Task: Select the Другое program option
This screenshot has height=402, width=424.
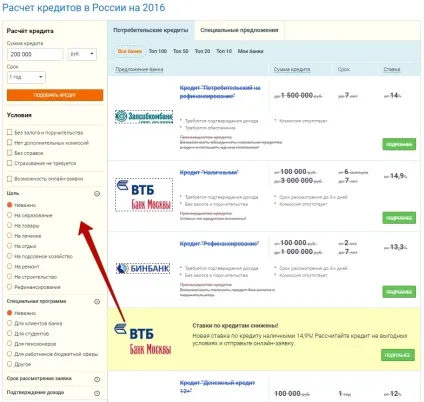Action: click(10, 364)
